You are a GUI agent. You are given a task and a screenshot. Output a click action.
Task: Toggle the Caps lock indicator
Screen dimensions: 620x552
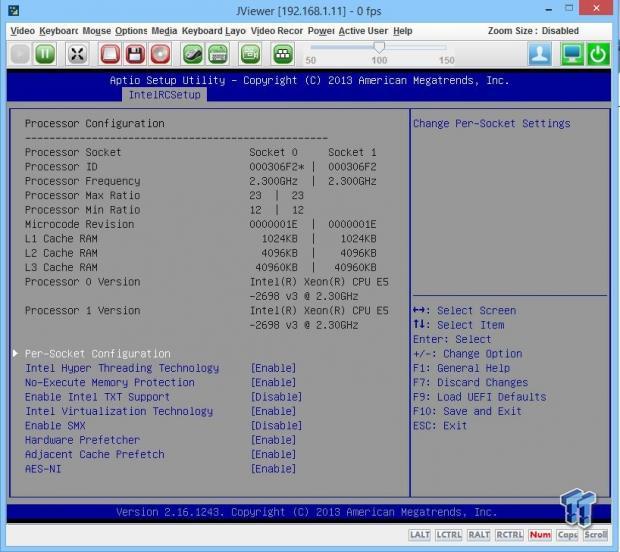(567, 535)
